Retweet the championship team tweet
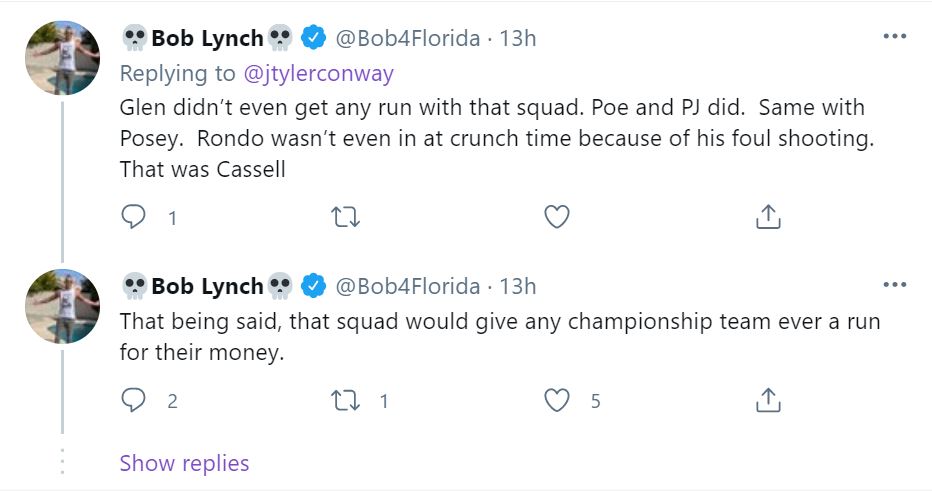Viewport: 932px width, 491px height. (345, 401)
